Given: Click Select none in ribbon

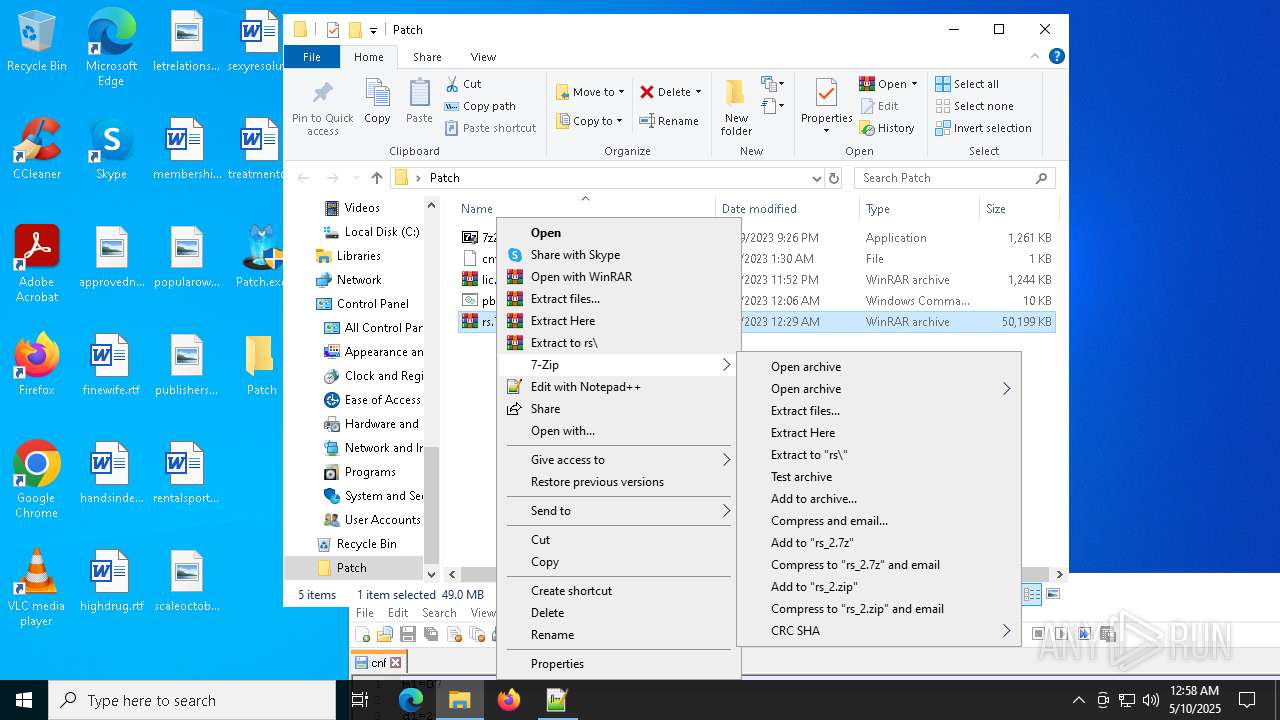Looking at the screenshot, I should 974,106.
